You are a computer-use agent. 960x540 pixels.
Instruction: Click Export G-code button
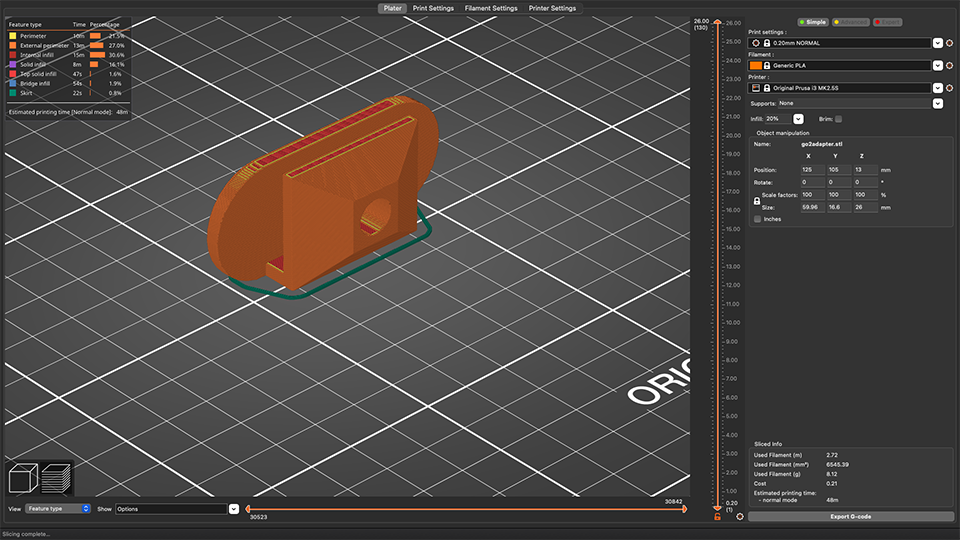[852, 516]
